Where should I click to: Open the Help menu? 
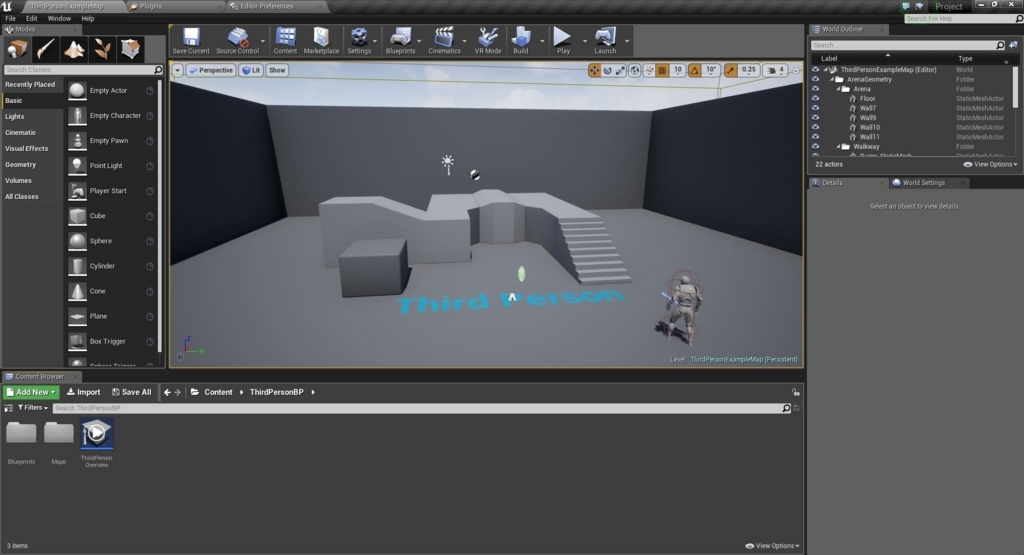[x=88, y=18]
